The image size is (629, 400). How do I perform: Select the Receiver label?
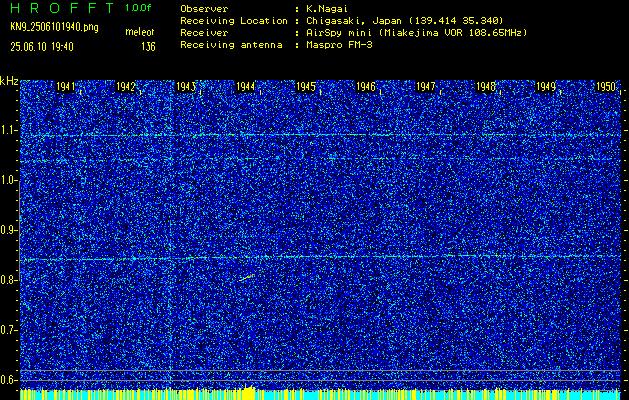click(x=204, y=33)
